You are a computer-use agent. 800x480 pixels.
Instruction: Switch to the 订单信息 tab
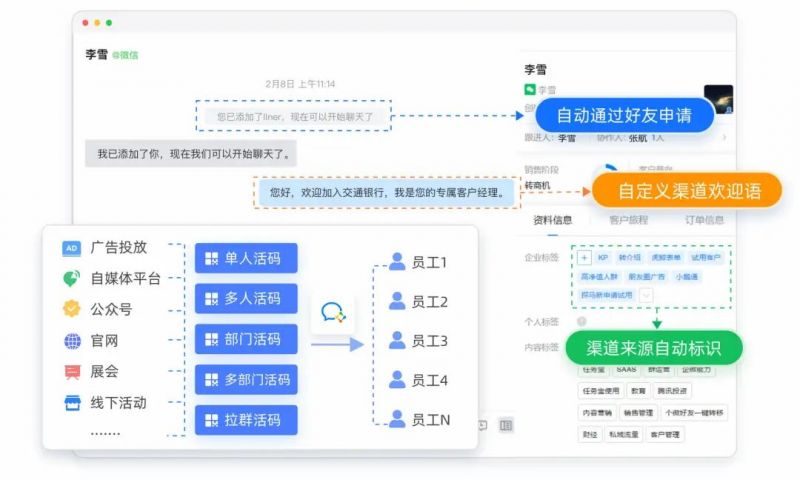[704, 220]
